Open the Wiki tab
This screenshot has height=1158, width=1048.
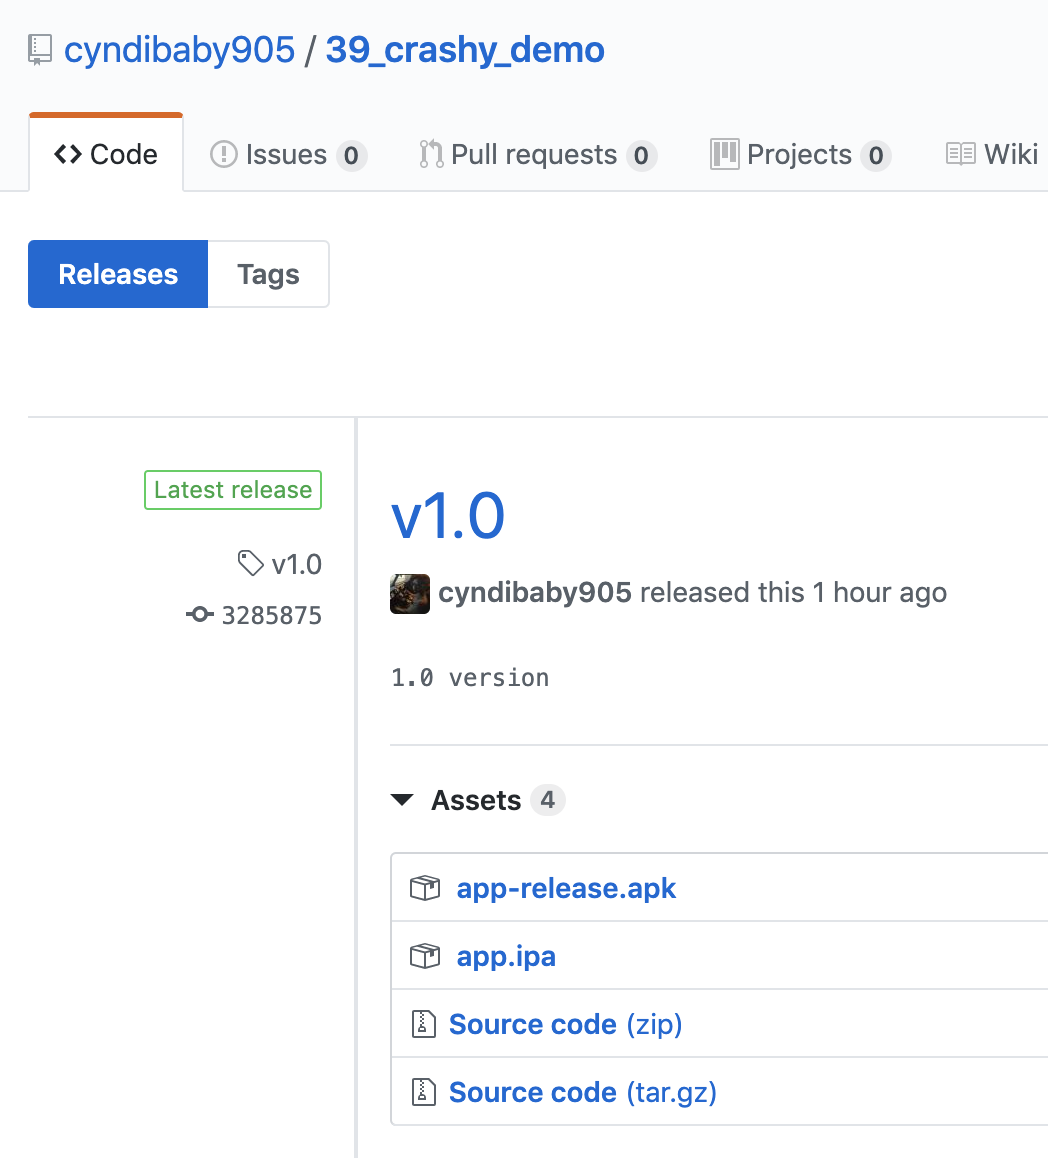click(992, 155)
